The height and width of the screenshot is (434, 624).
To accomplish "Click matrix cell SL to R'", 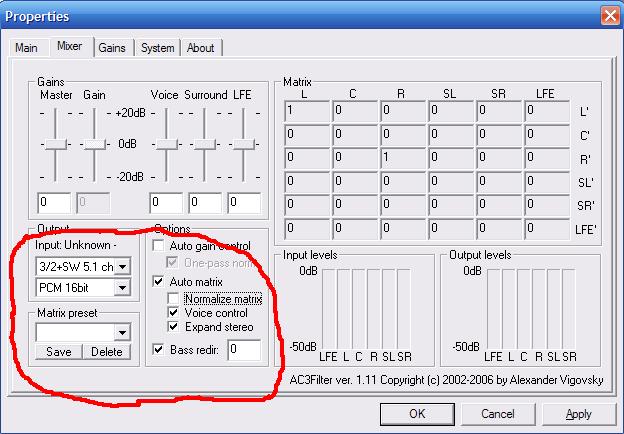I will click(x=451, y=158).
